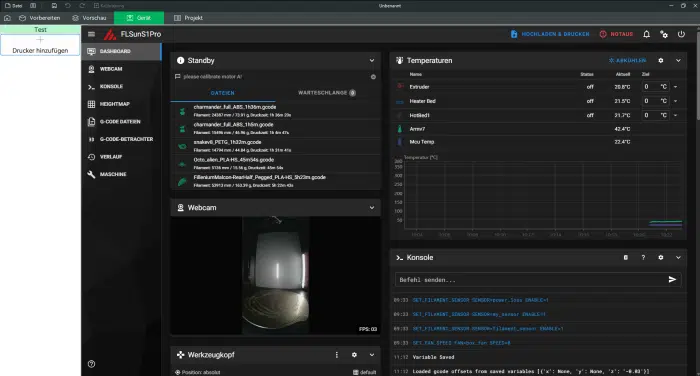The width and height of the screenshot is (700, 376).
Task: Click Heater Bed target temperature field
Action: click(655, 101)
